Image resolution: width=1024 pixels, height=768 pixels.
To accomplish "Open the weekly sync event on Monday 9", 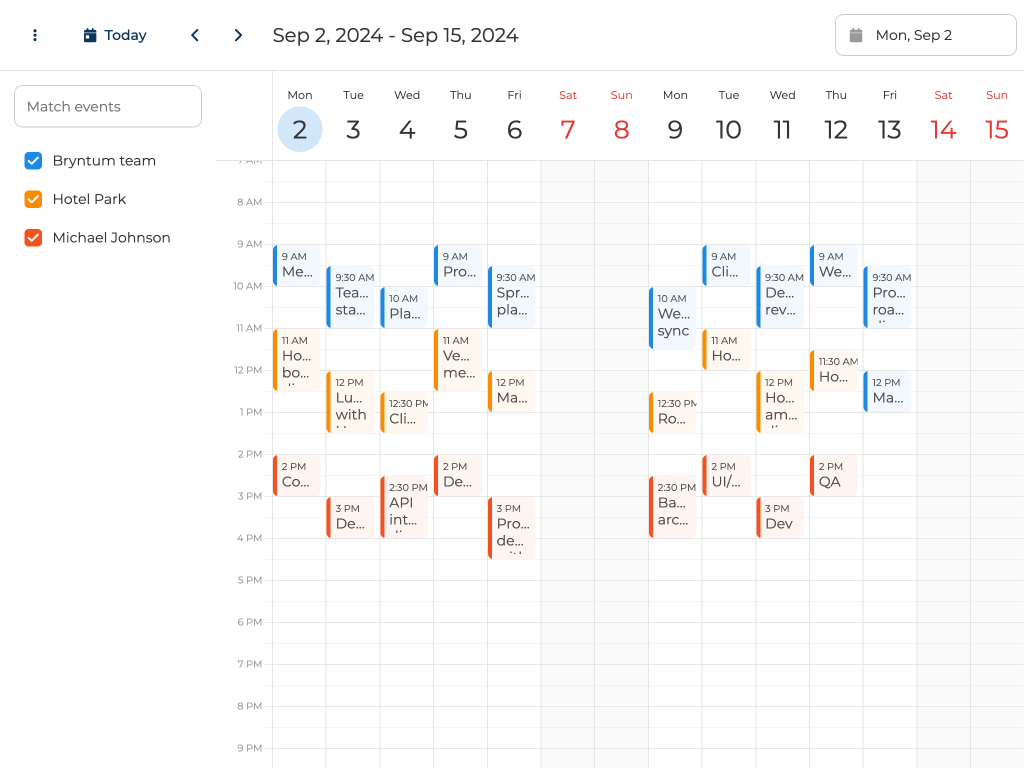I will (674, 317).
